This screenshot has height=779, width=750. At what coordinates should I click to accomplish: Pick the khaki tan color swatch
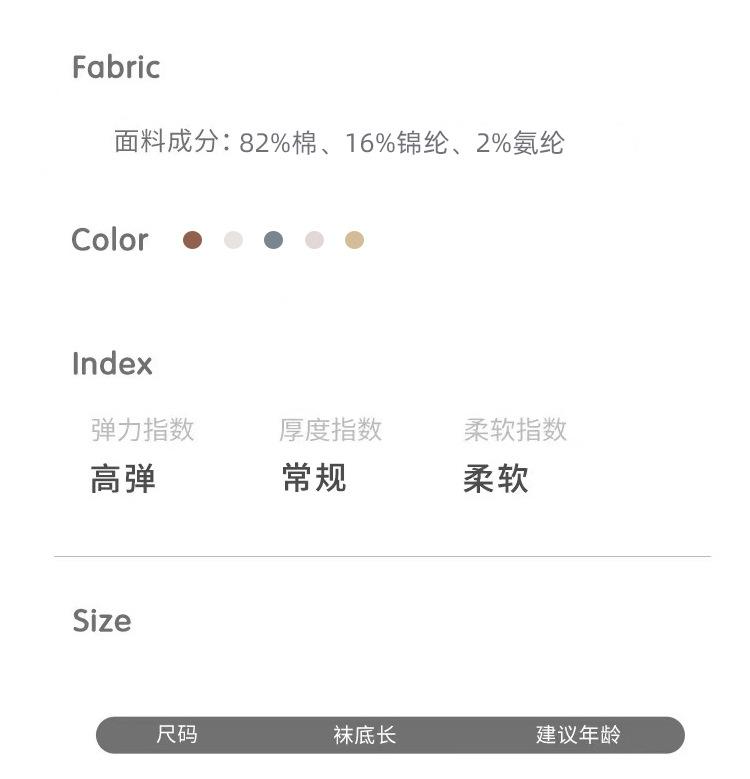click(354, 240)
